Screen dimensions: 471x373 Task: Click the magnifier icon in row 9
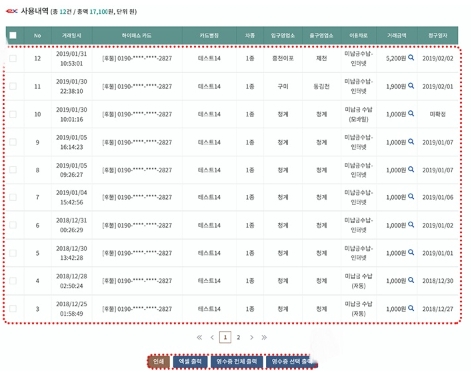click(x=411, y=142)
